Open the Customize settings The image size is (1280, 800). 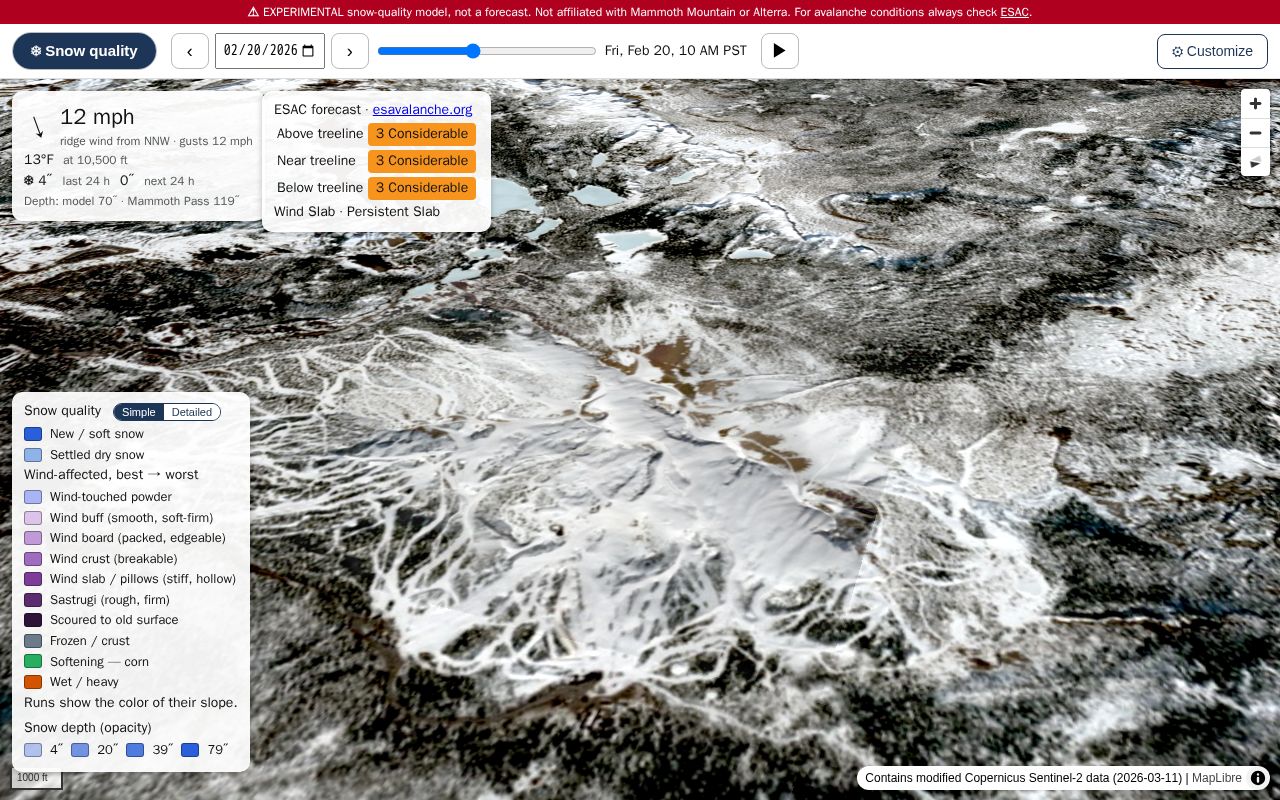click(x=1212, y=51)
